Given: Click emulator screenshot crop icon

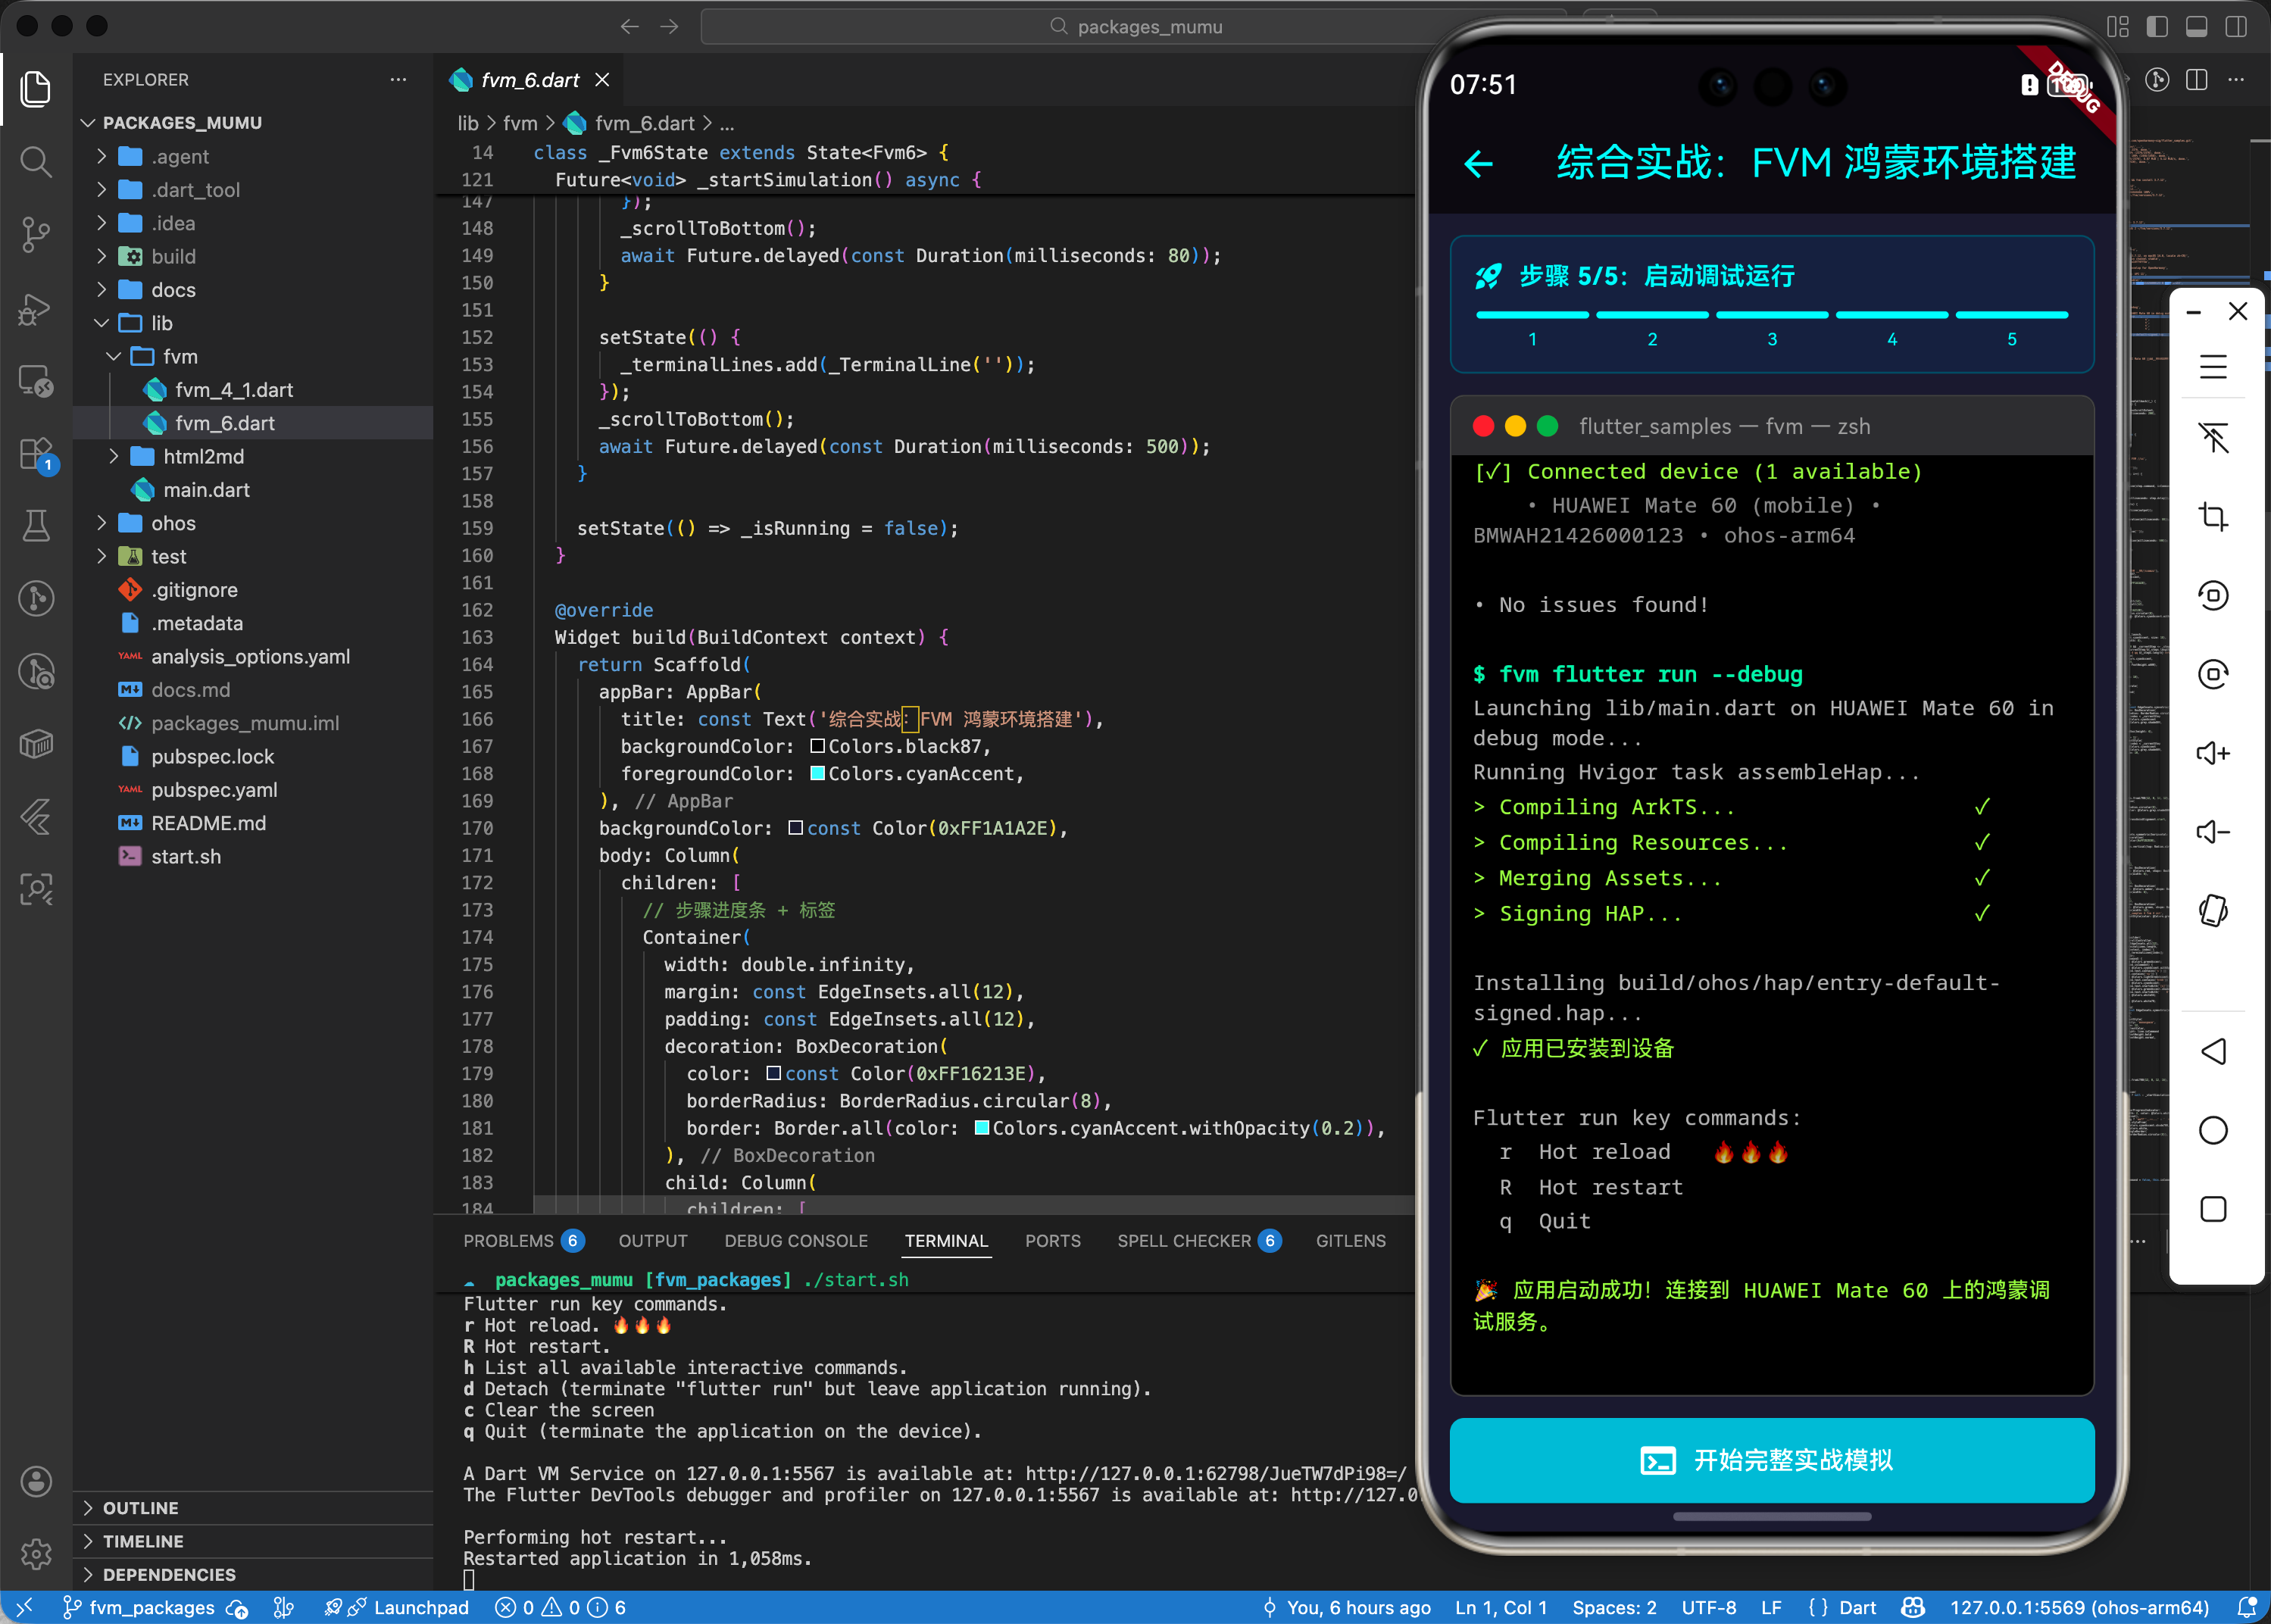Looking at the screenshot, I should point(2213,517).
